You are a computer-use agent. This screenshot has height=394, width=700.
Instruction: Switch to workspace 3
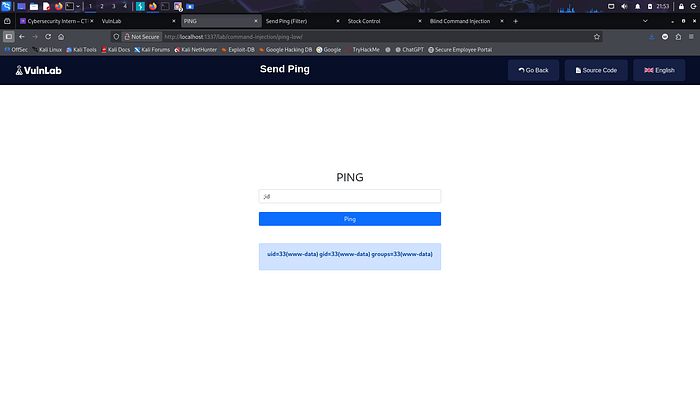tap(113, 6)
